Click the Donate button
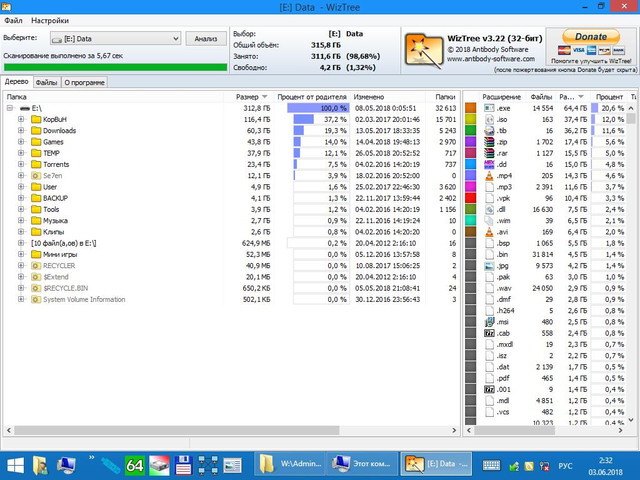The height and width of the screenshot is (480, 640). tap(591, 36)
